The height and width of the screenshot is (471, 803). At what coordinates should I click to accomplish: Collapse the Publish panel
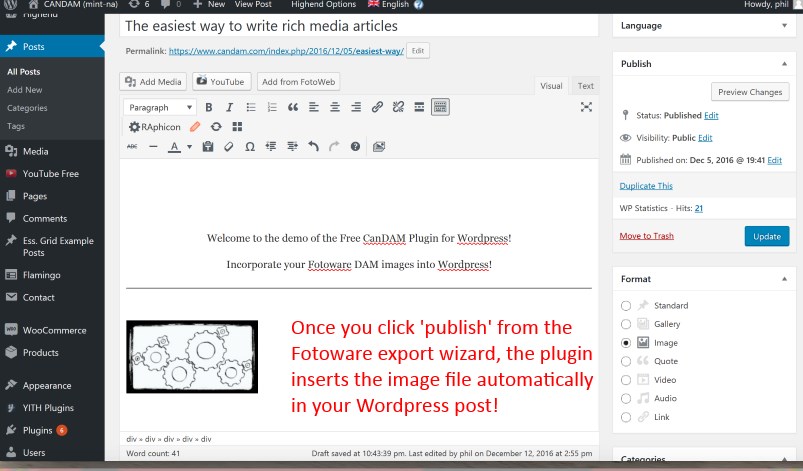[x=784, y=63]
